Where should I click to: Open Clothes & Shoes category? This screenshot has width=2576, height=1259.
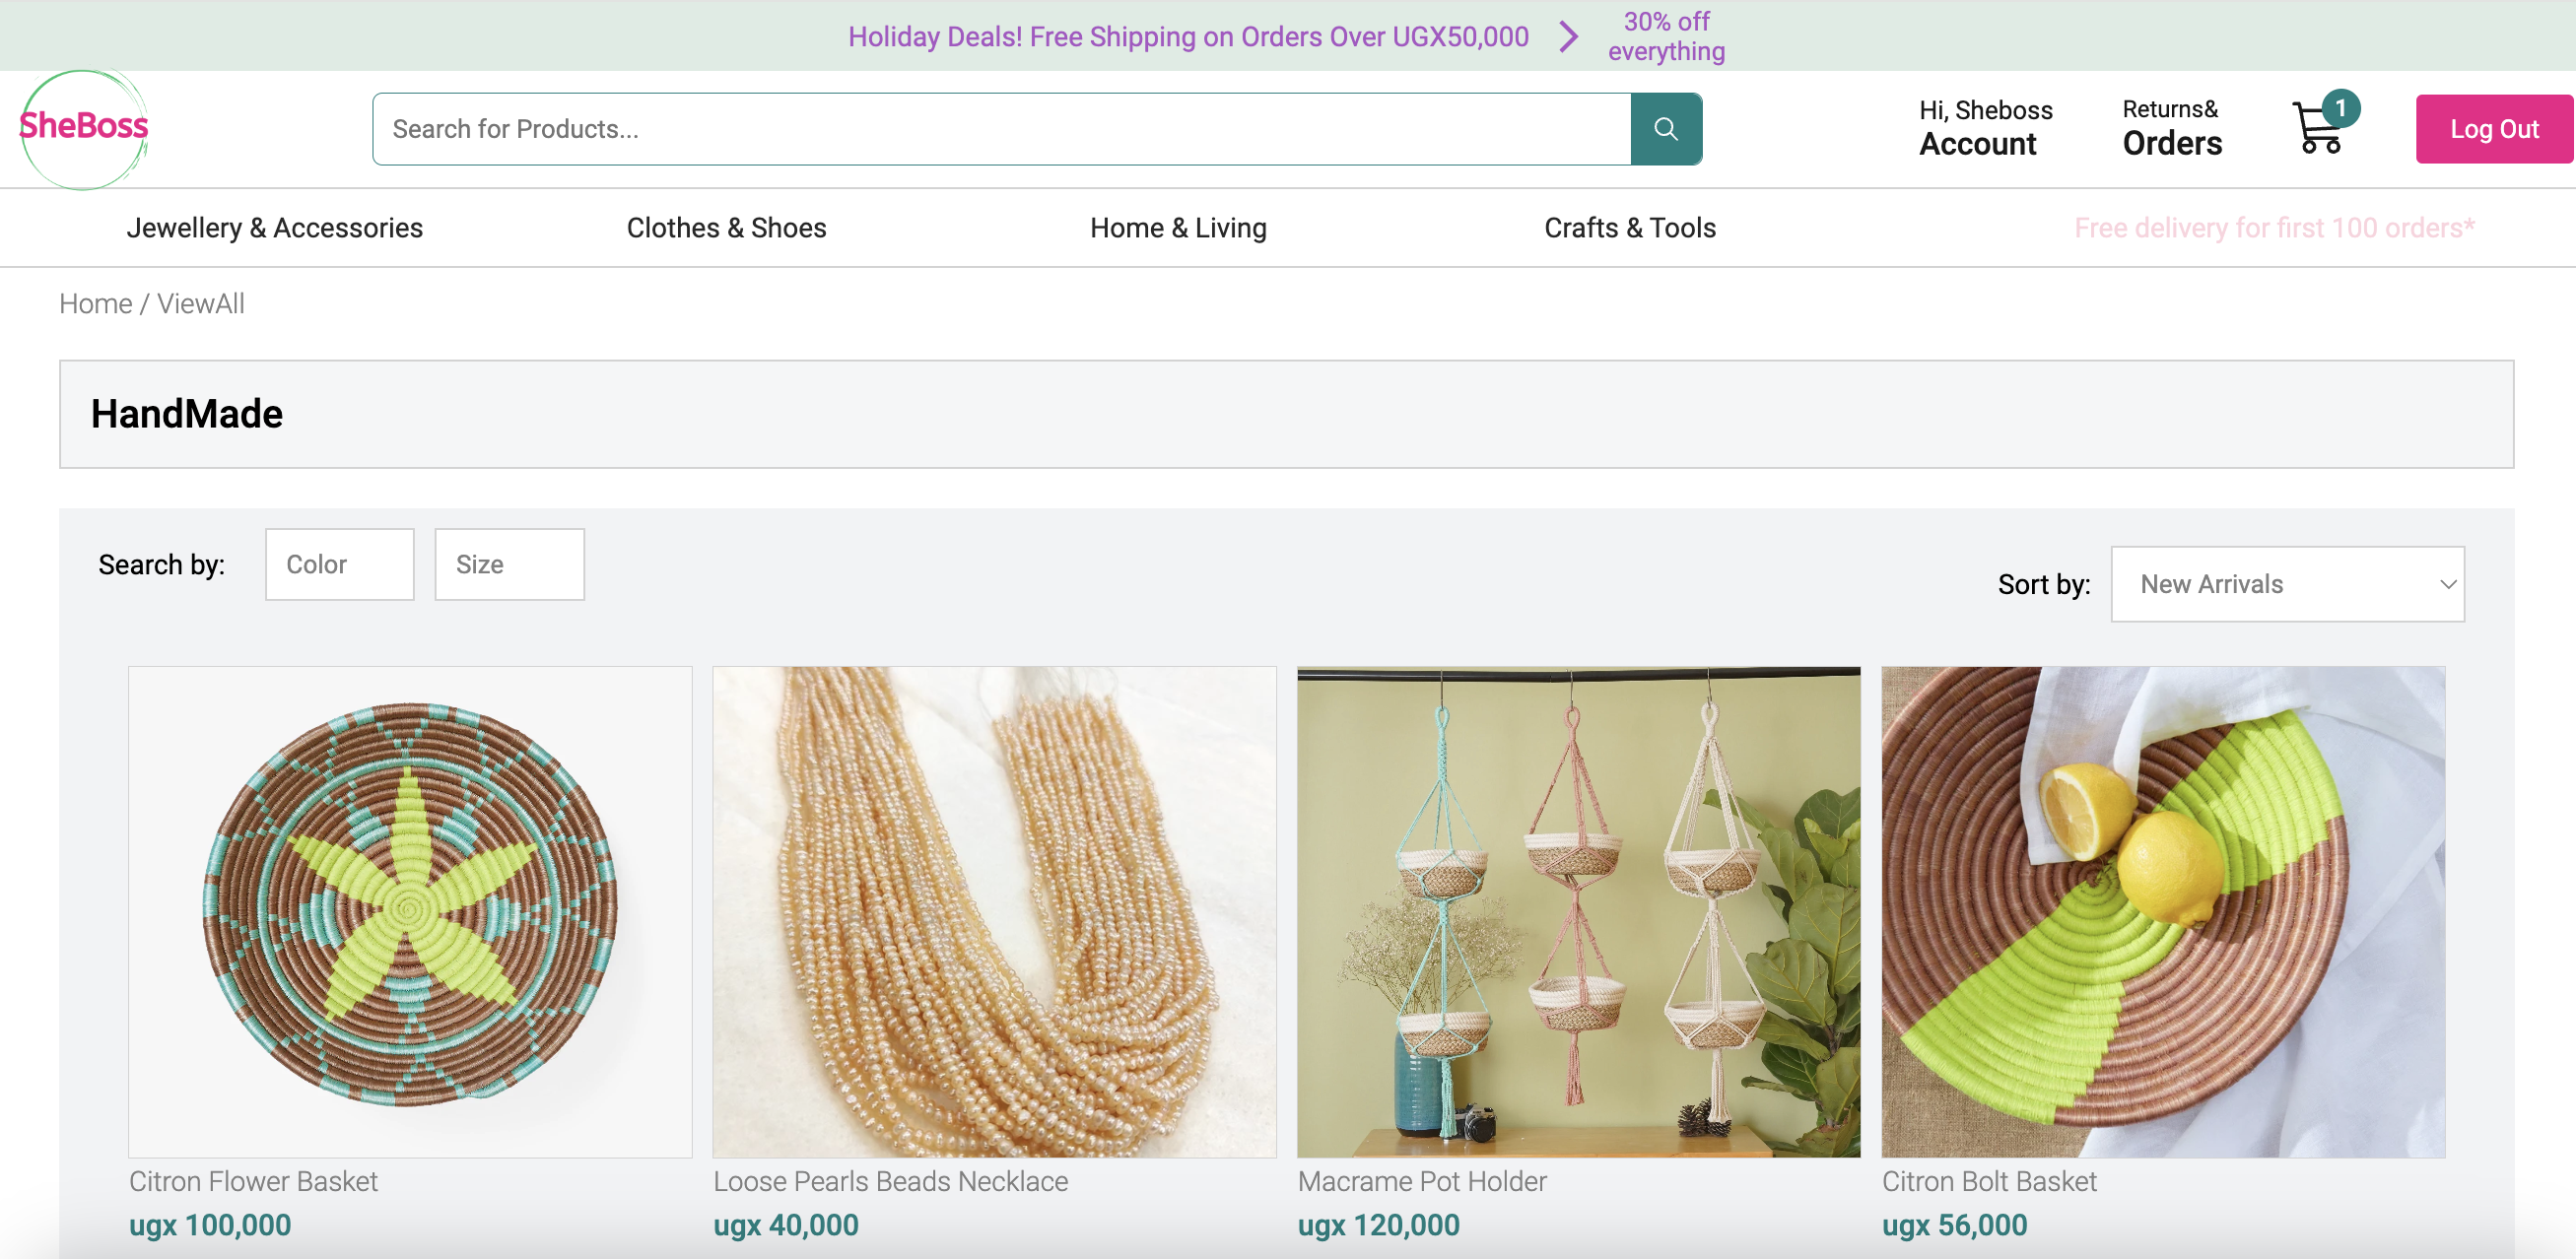726,228
